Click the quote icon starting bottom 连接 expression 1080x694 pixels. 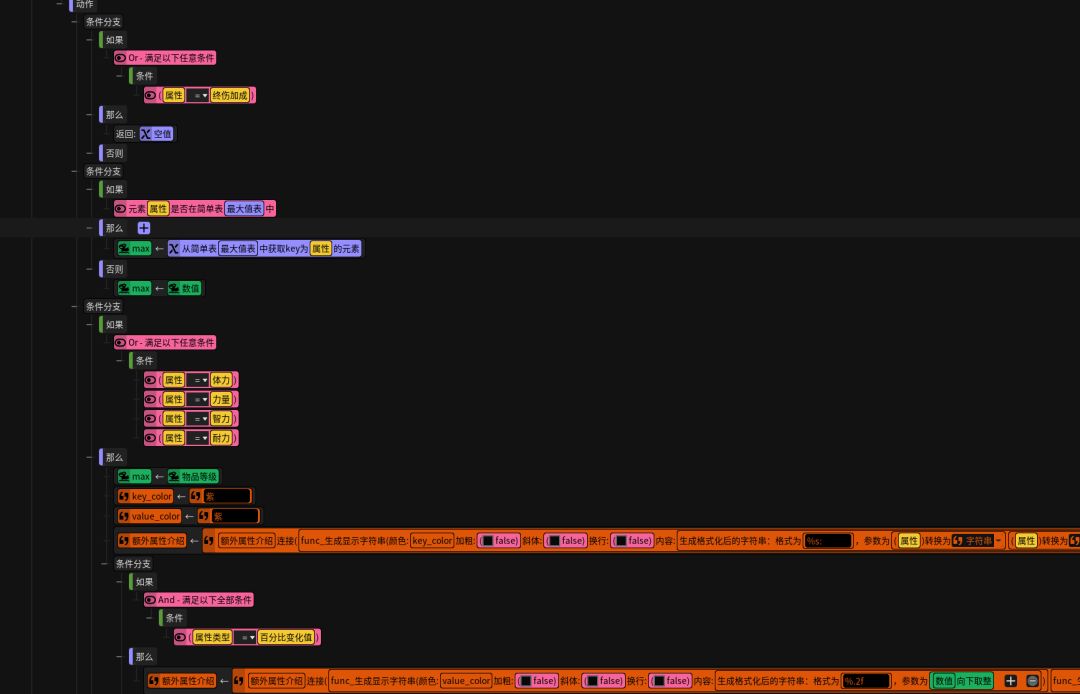tap(239, 681)
